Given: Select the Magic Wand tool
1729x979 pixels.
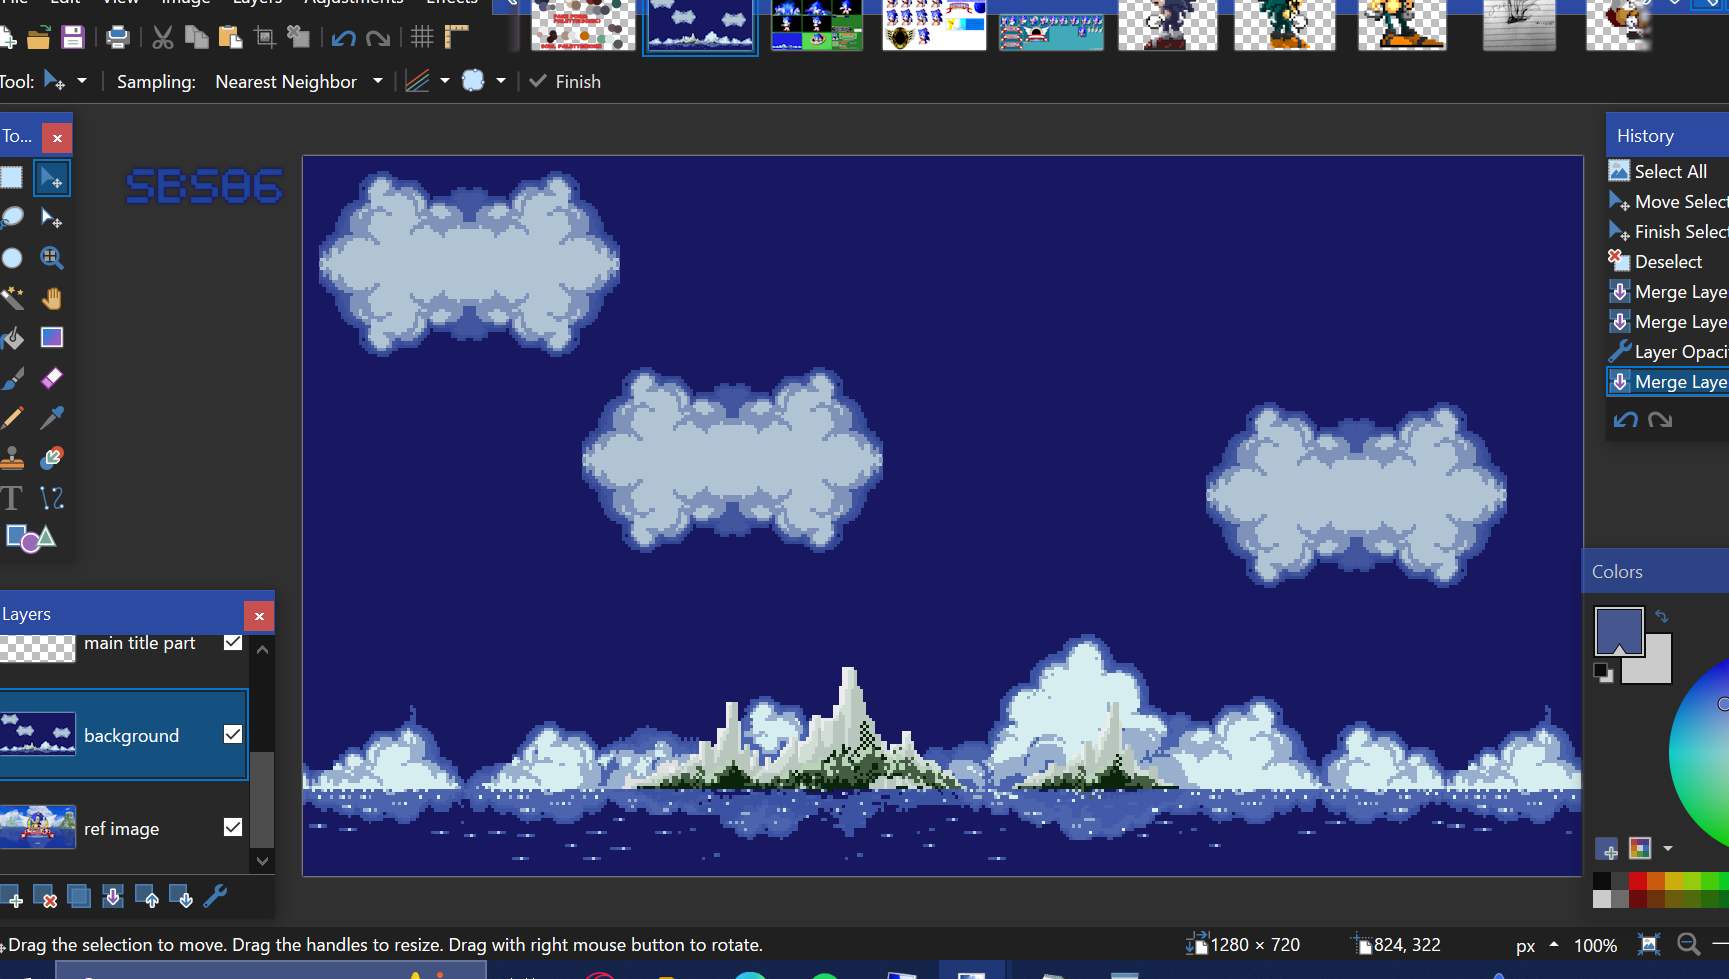Looking at the screenshot, I should tap(12, 298).
